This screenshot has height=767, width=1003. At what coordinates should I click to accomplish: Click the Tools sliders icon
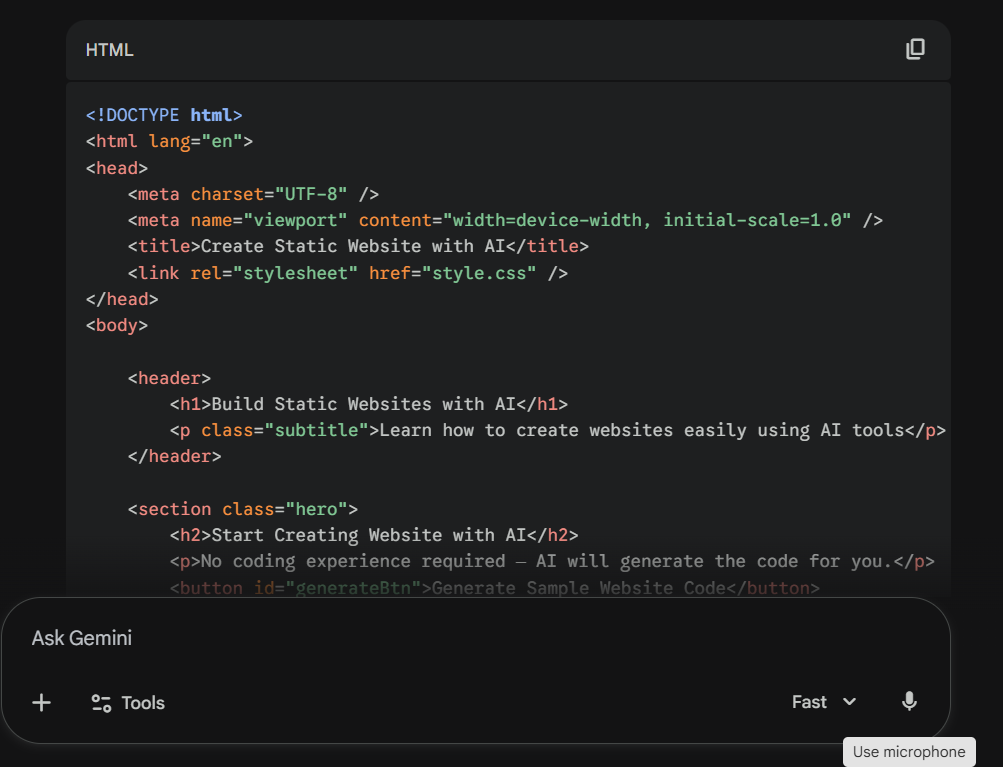coord(101,703)
